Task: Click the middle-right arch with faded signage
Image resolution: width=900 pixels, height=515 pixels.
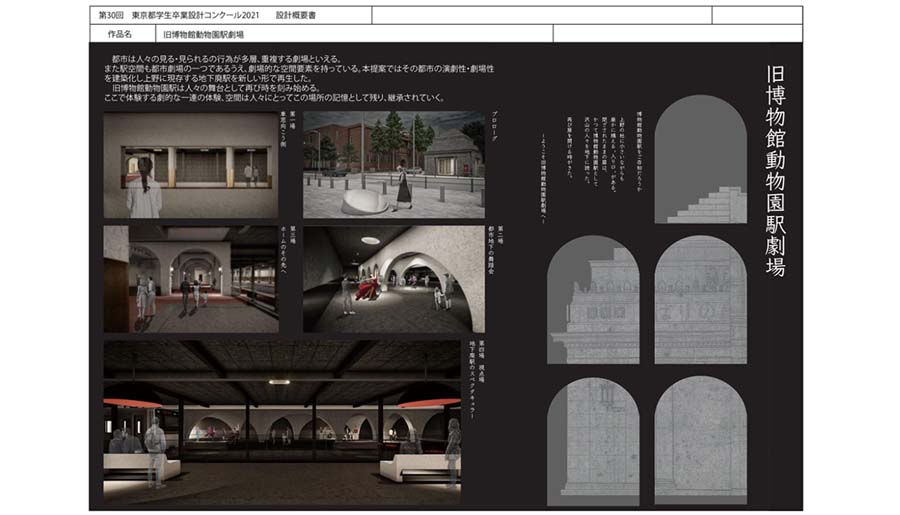Action: pyautogui.click(x=700, y=300)
